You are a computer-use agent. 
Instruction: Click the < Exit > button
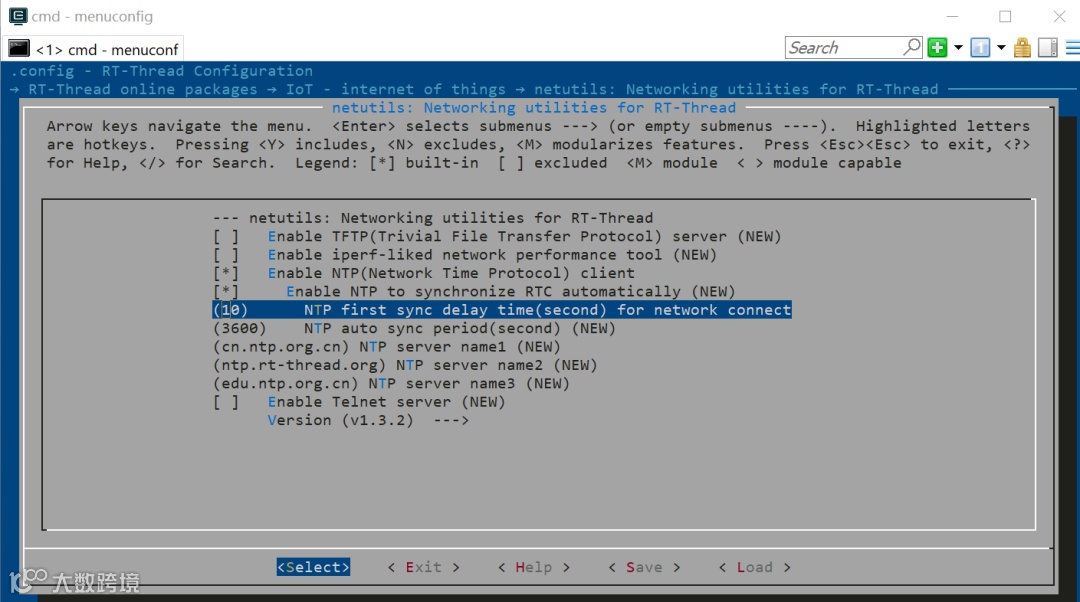point(423,567)
